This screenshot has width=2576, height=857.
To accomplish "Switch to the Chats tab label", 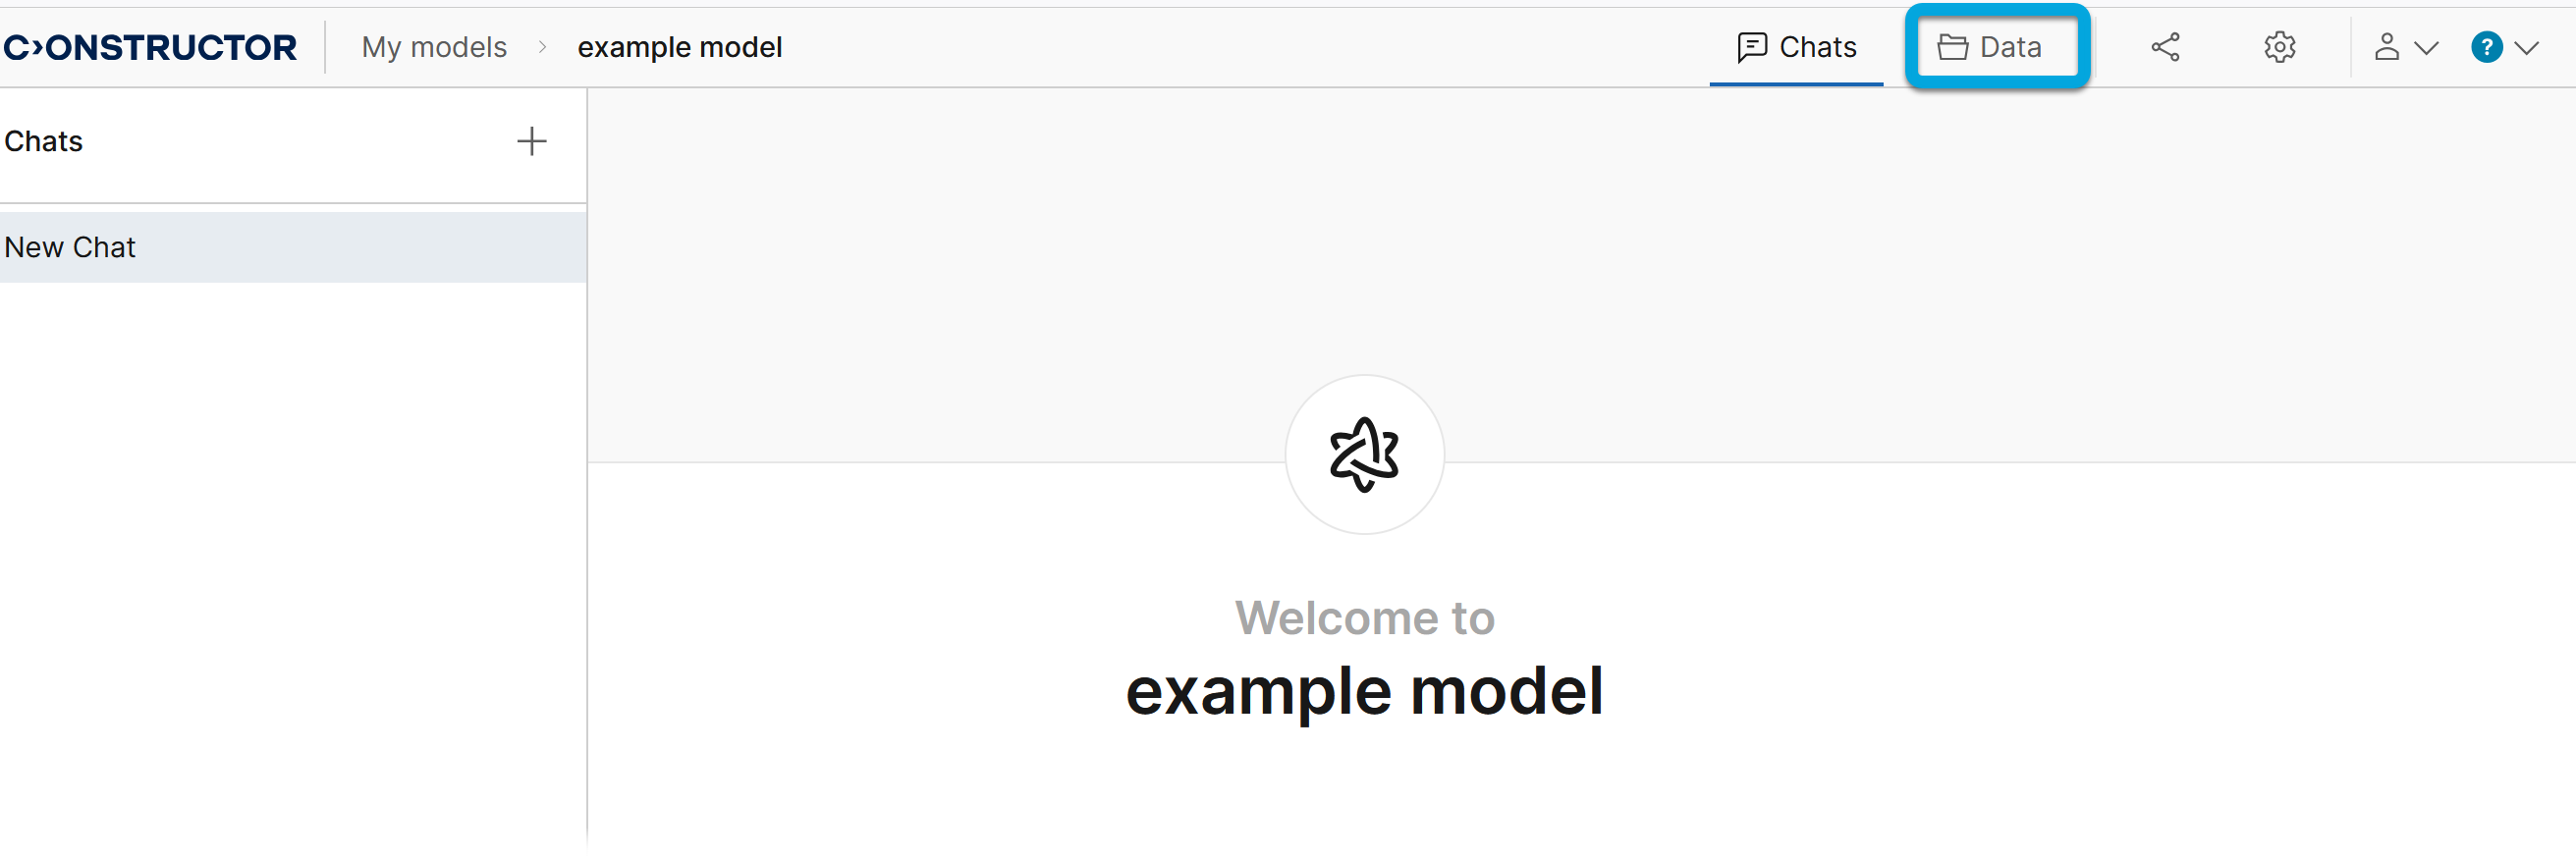I will coord(1817,47).
